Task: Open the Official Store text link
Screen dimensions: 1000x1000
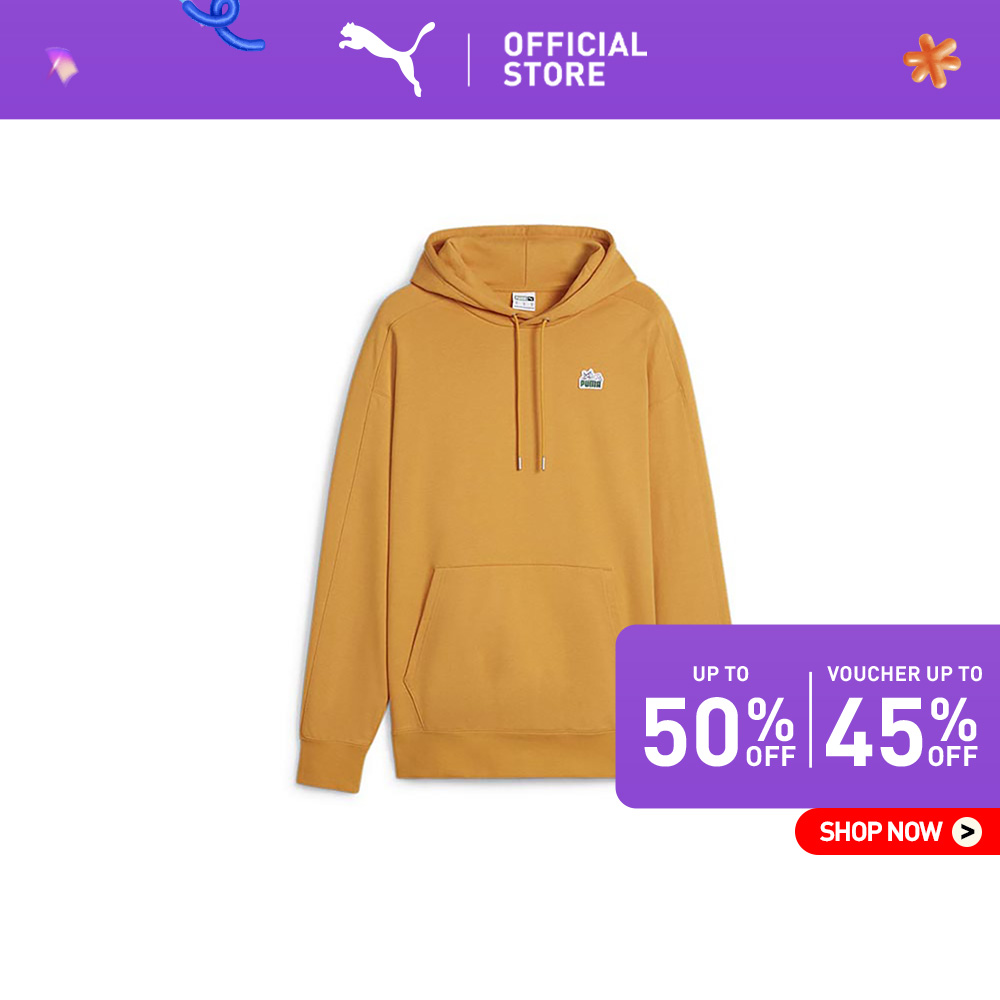Action: pyautogui.click(x=575, y=59)
